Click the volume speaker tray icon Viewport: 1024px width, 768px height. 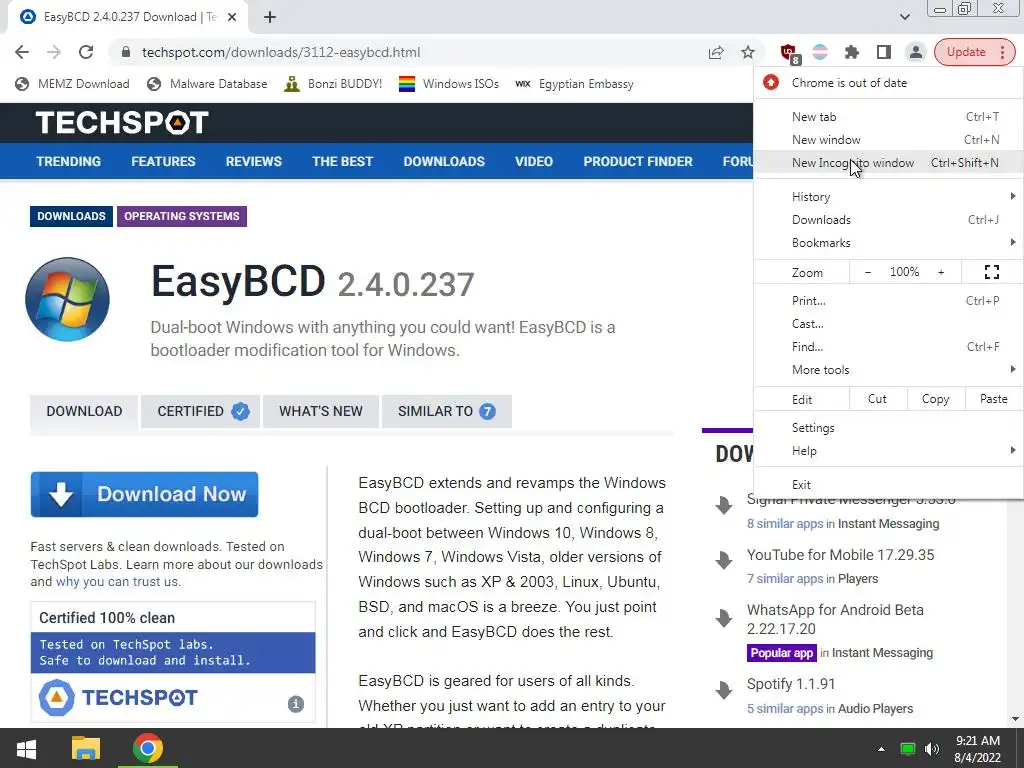932,748
